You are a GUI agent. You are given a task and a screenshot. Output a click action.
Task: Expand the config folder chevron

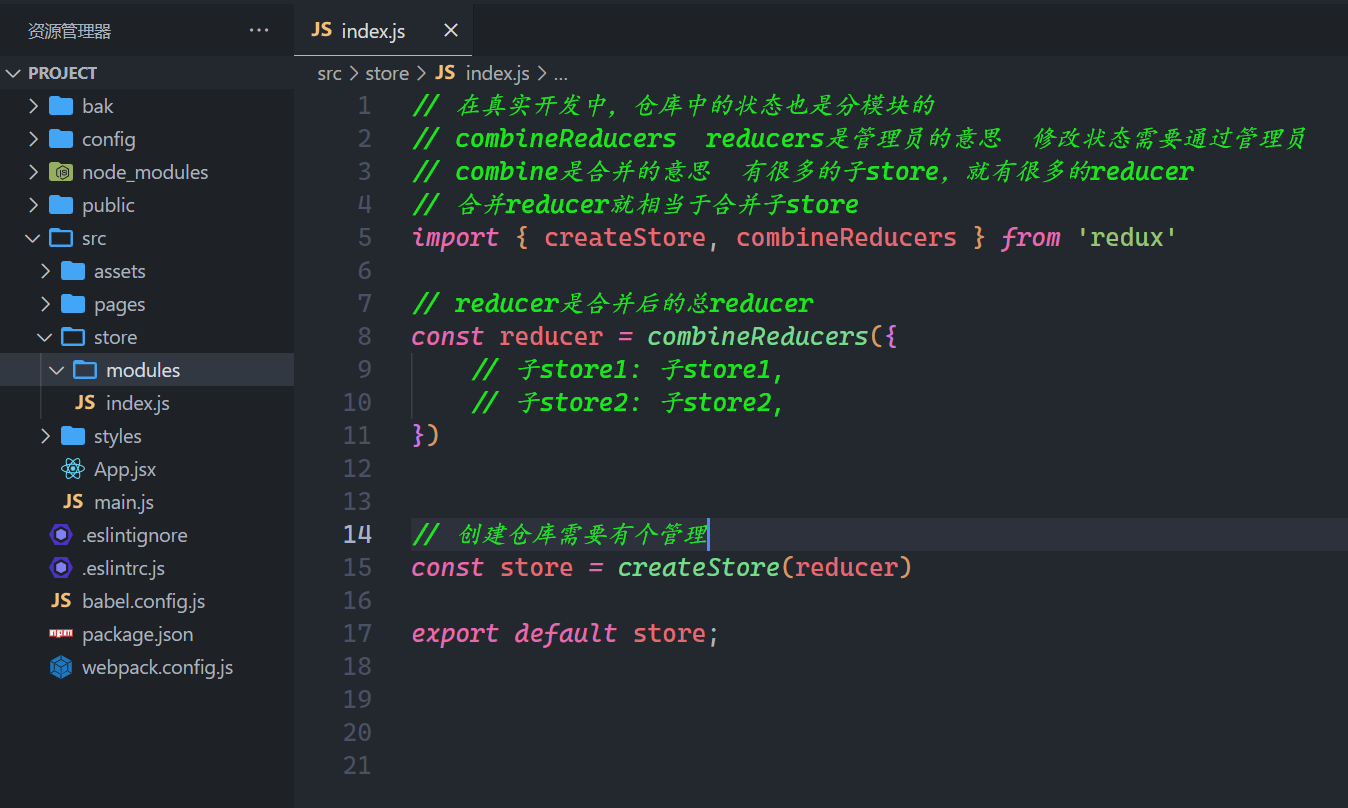(33, 139)
